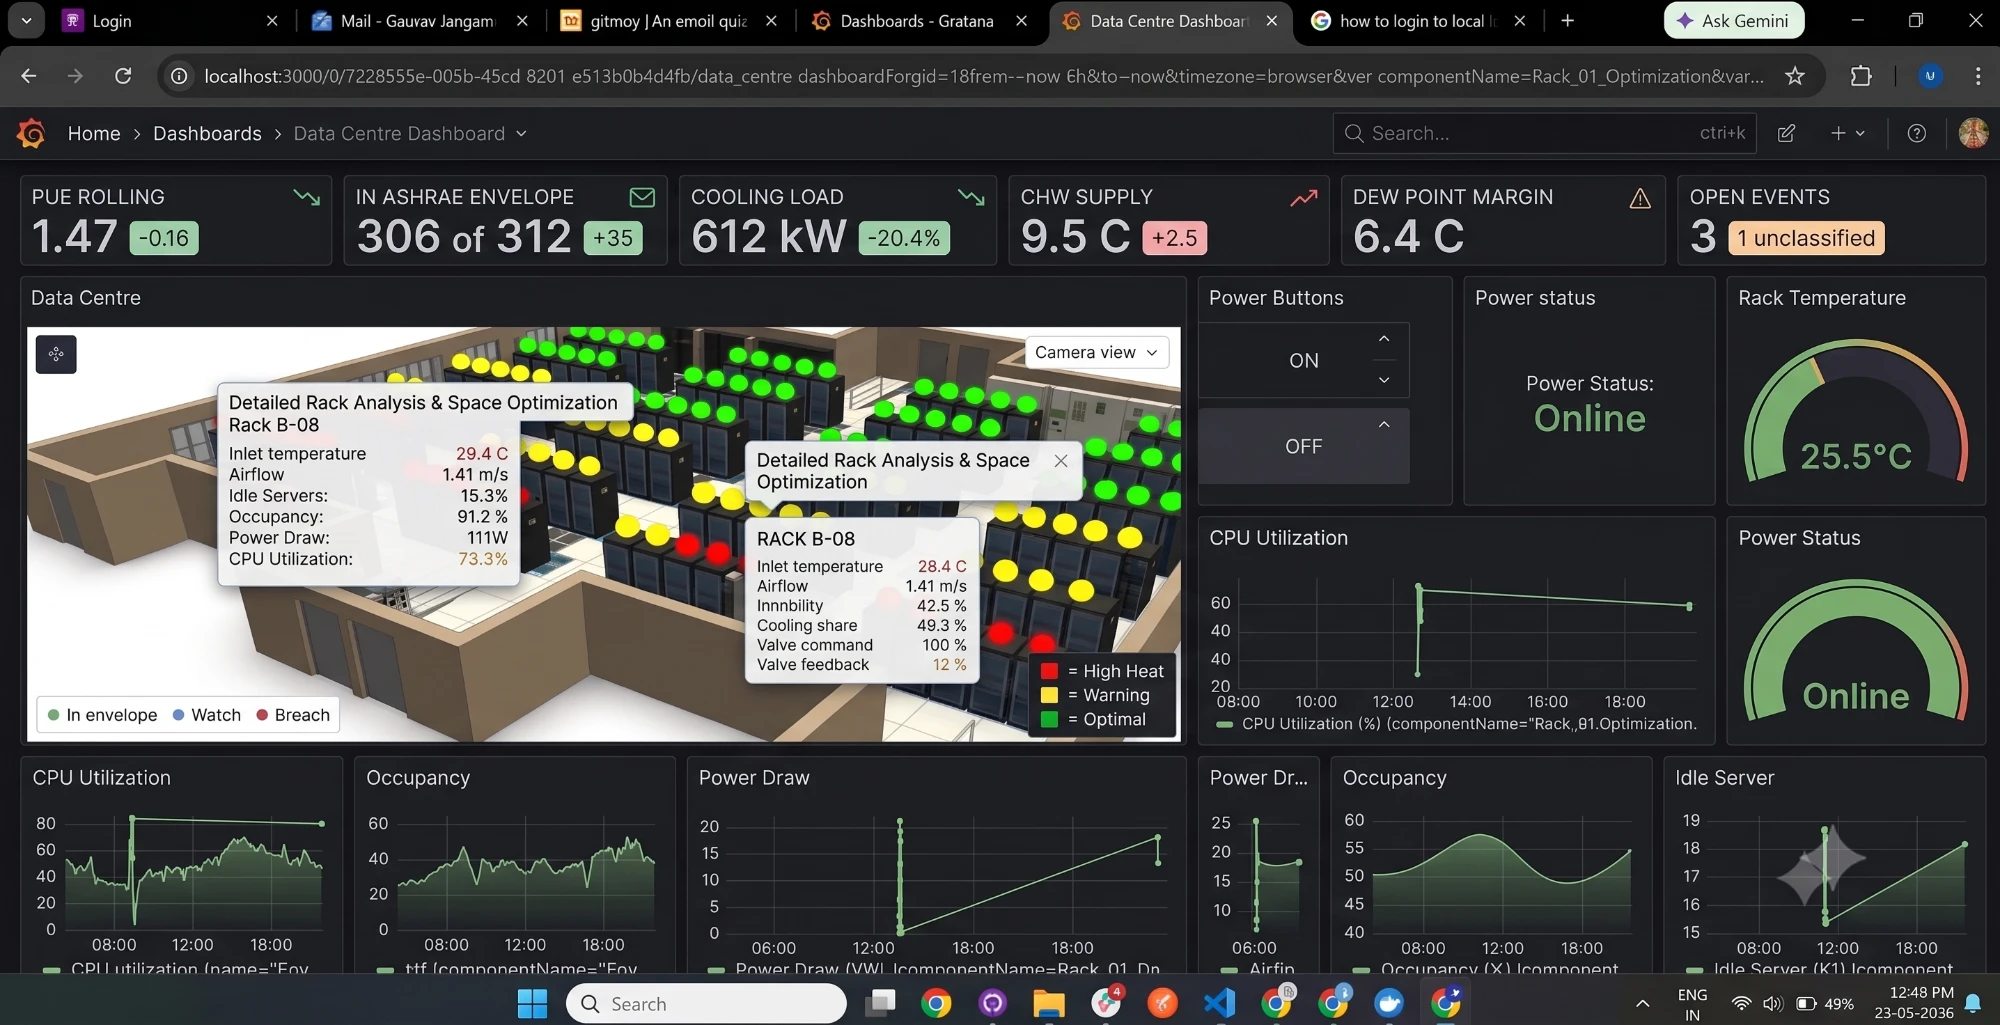Click the Windows Start button
Screen dimensions: 2000x1025
[532, 1003]
